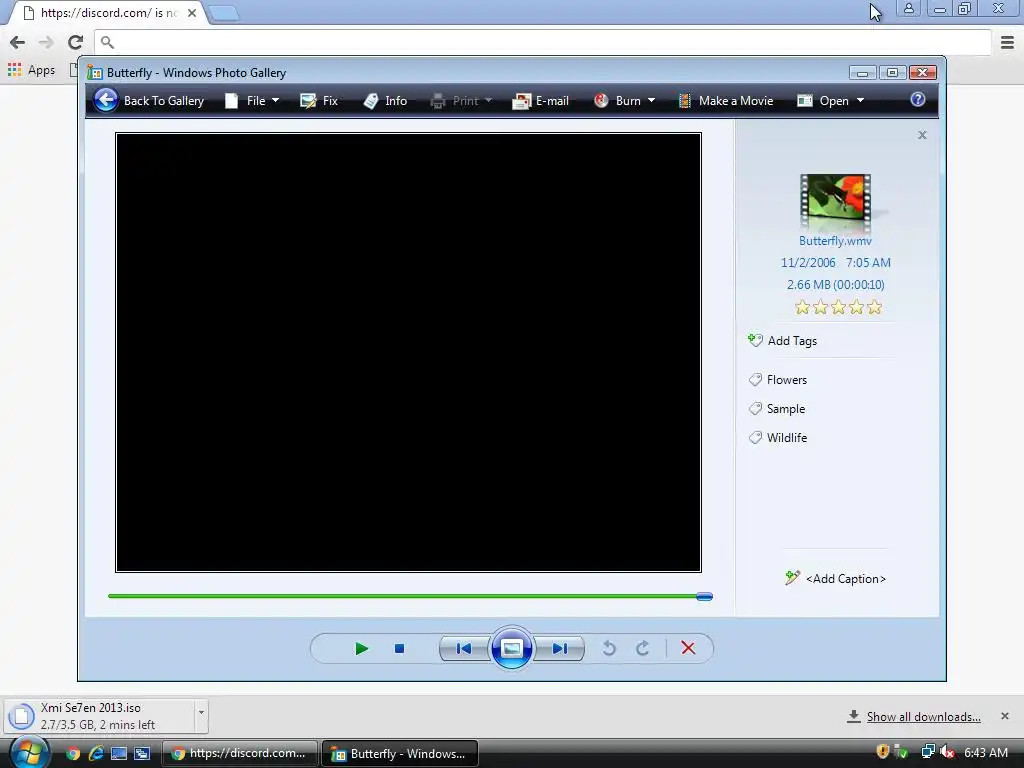Click the video seek slider handle
The image size is (1024, 768).
click(704, 596)
